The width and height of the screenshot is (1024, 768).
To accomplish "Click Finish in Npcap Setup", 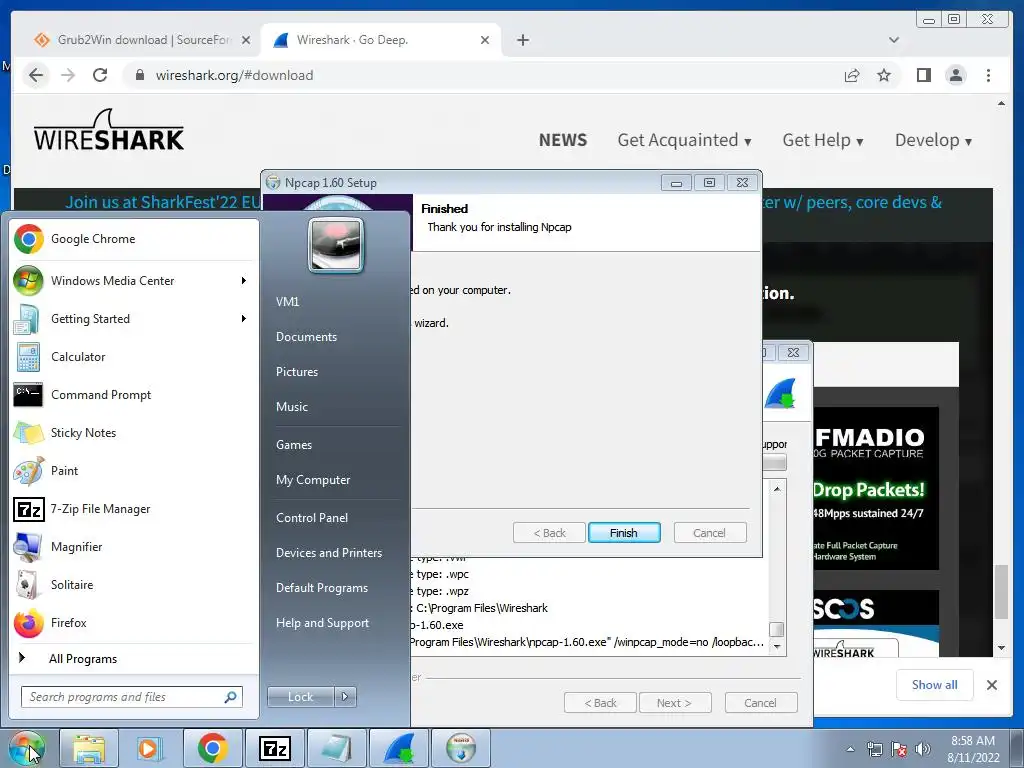I will pos(624,533).
